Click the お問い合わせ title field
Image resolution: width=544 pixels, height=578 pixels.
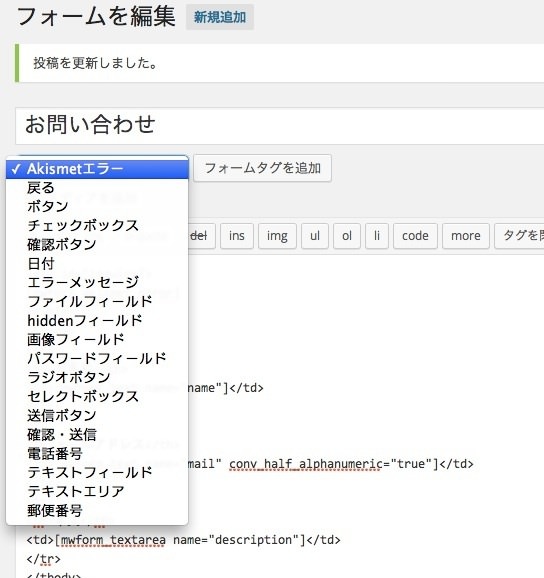click(280, 126)
